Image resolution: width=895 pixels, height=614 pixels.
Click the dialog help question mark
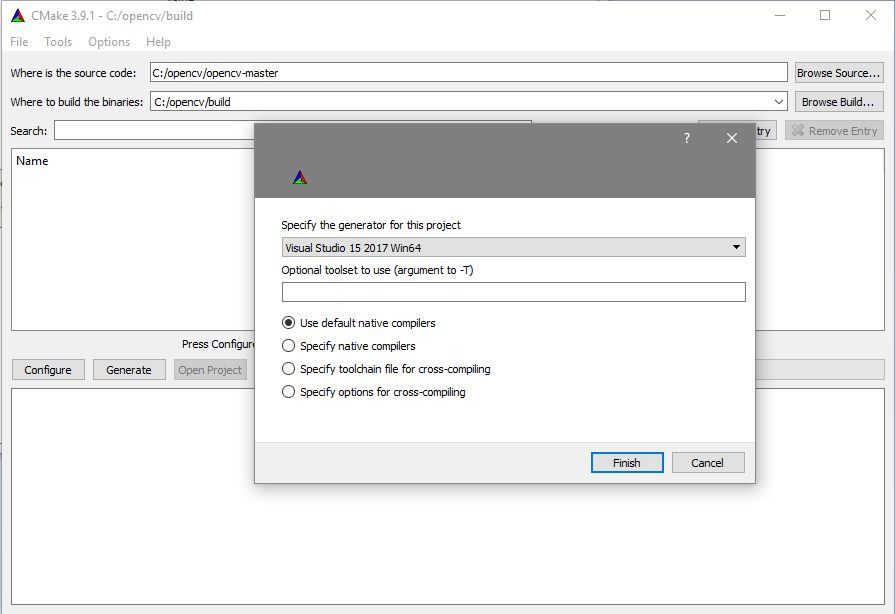click(x=687, y=138)
